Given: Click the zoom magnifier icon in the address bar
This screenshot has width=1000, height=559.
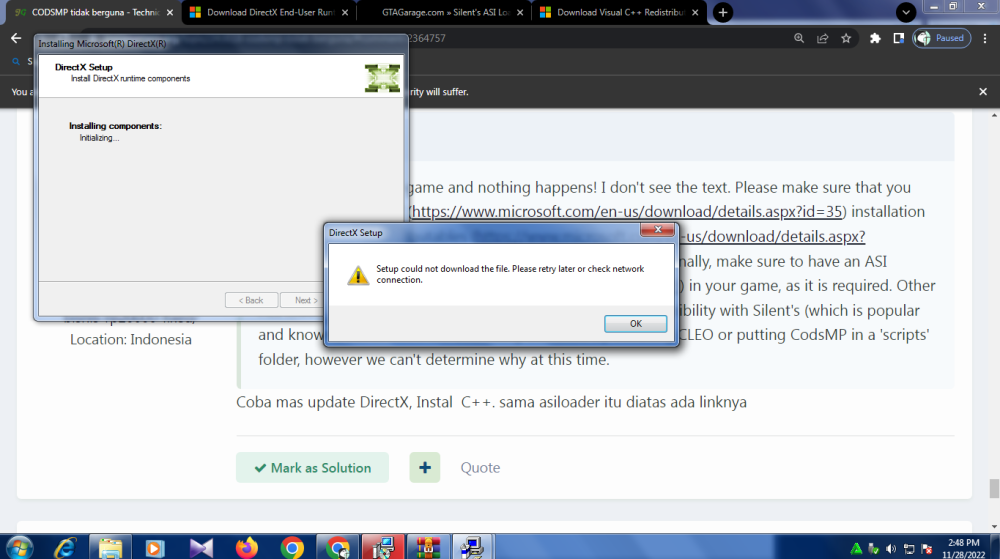Looking at the screenshot, I should [798, 38].
